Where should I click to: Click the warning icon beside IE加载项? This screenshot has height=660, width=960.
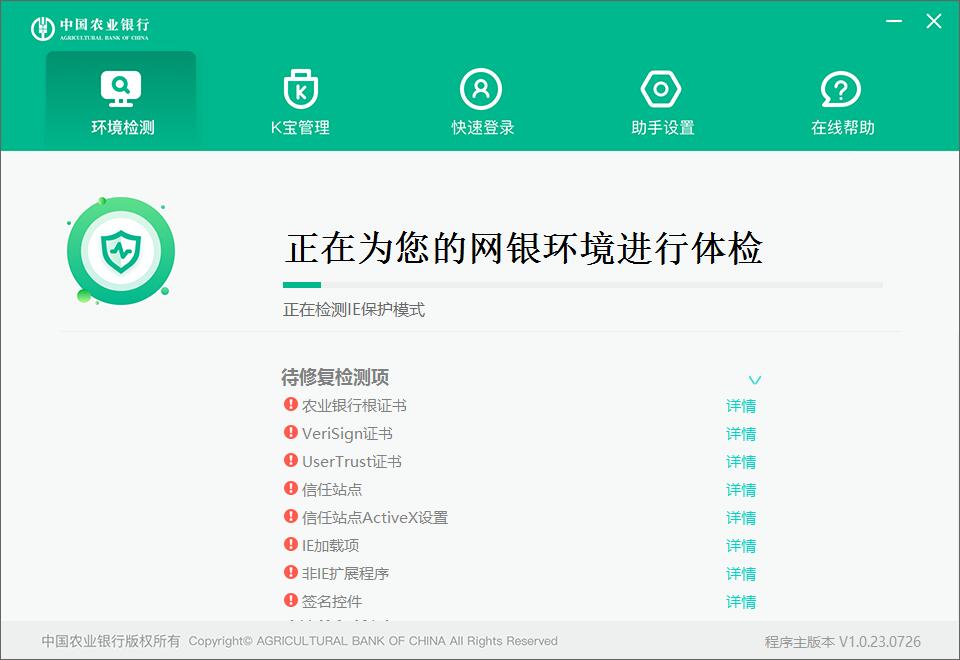tap(291, 544)
